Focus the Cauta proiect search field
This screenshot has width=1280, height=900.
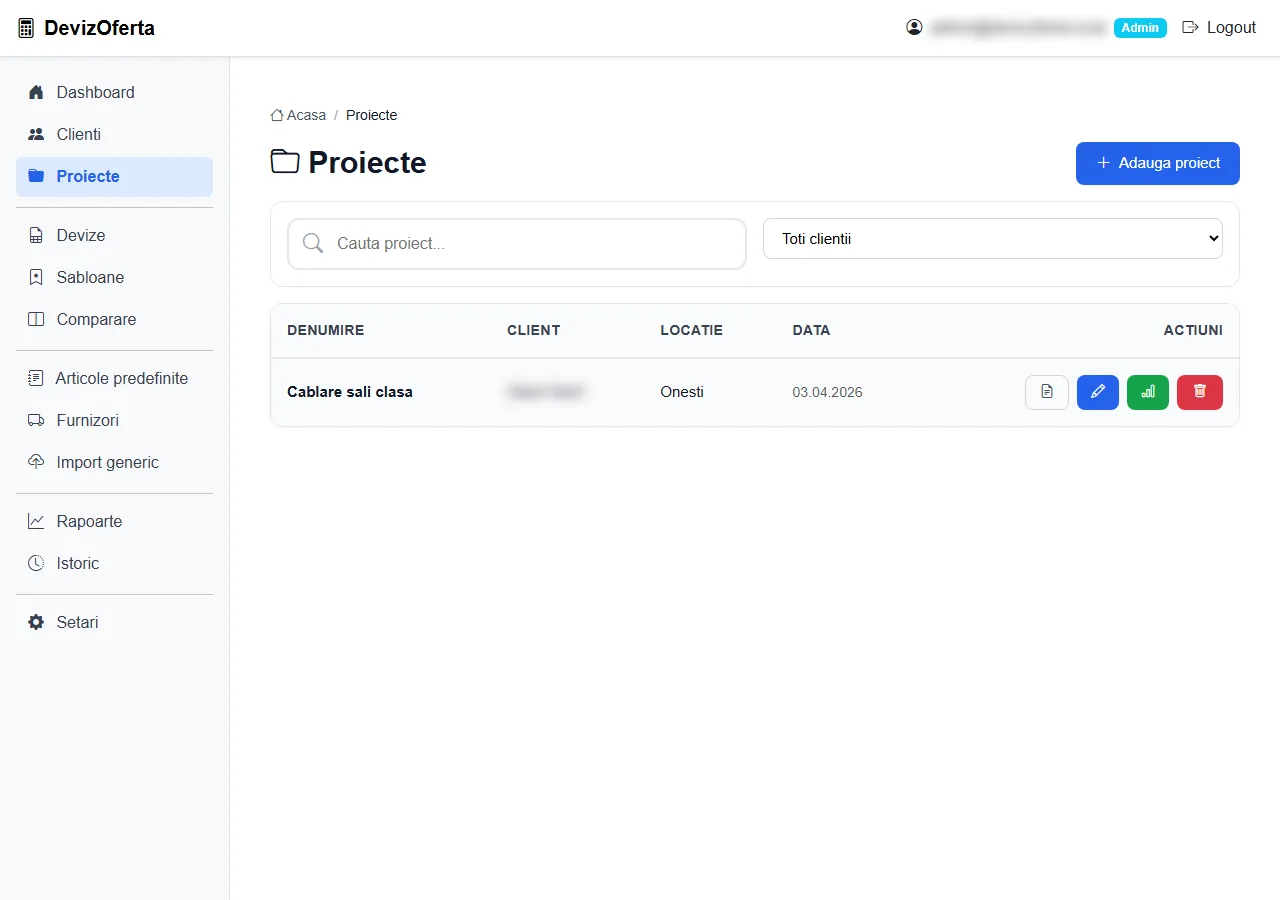(517, 244)
